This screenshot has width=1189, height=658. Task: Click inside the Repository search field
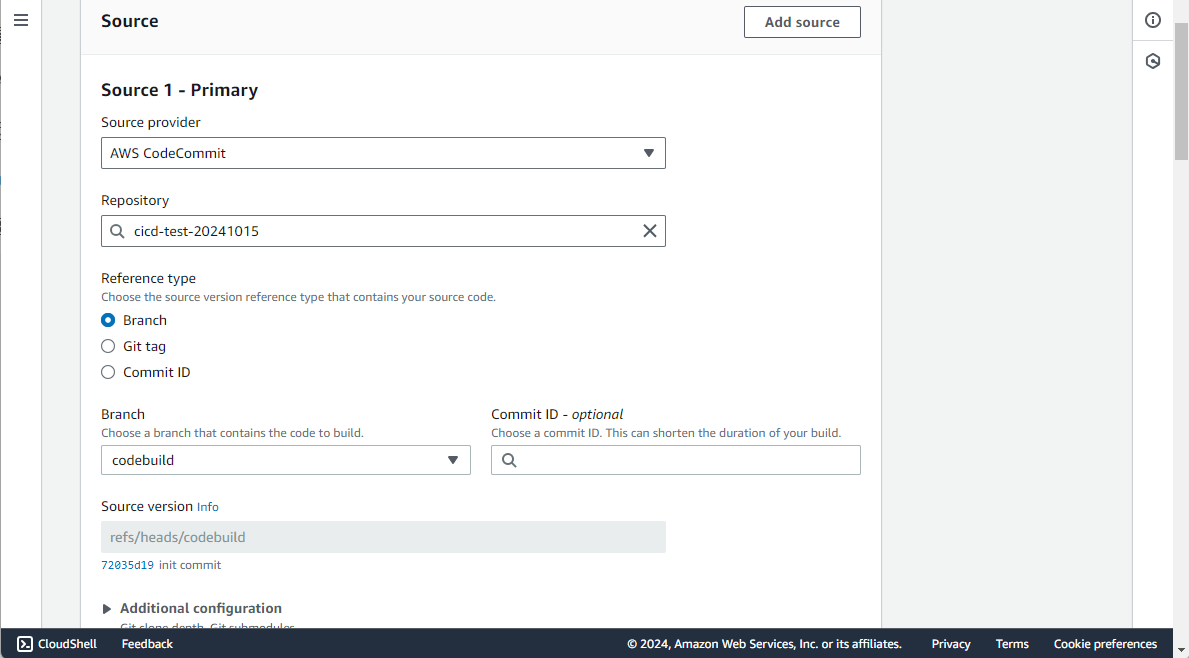(383, 231)
